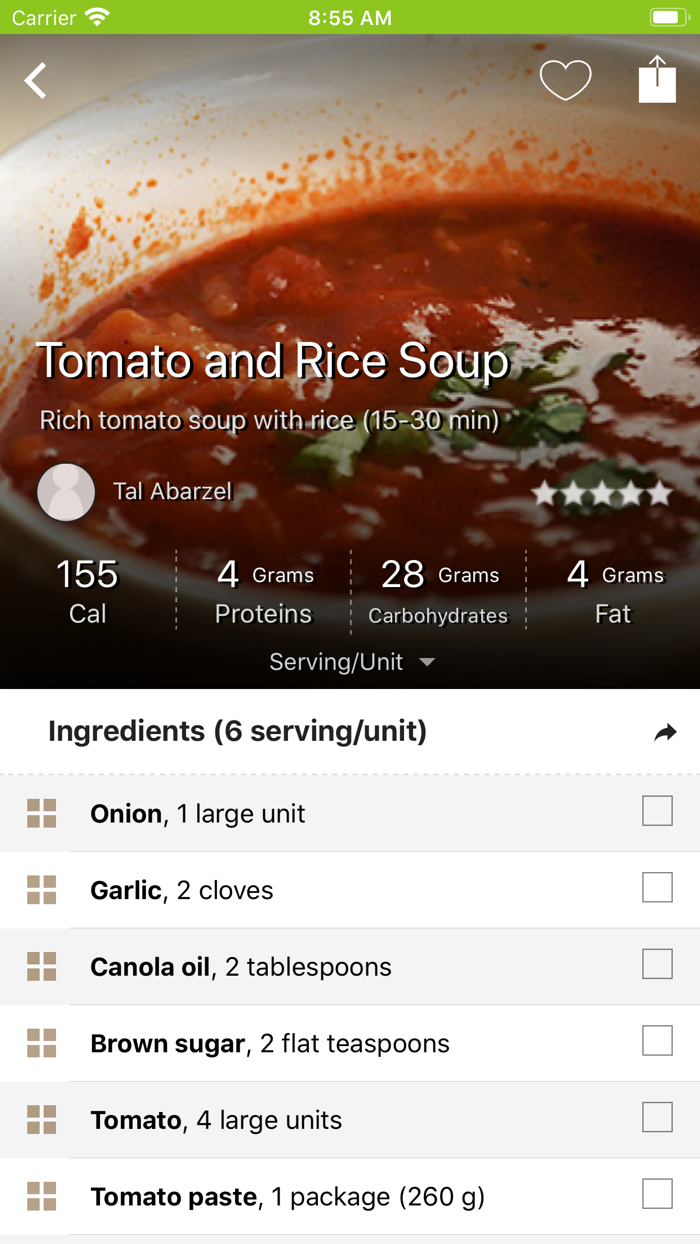Image resolution: width=700 pixels, height=1244 pixels.
Task: Open the share sheet from the top bar
Action: coord(657,80)
